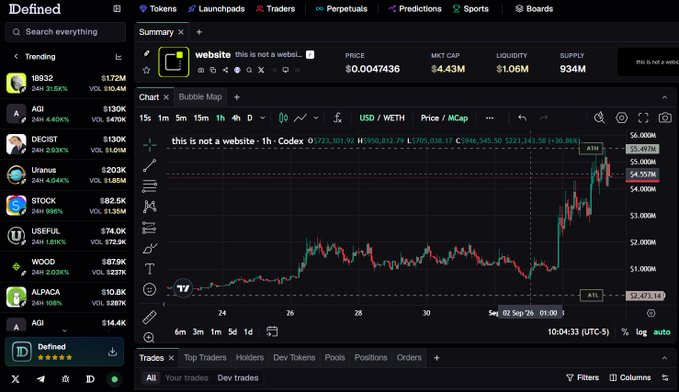Open the token's X profile link
The image size is (679, 392).
pyautogui.click(x=261, y=70)
